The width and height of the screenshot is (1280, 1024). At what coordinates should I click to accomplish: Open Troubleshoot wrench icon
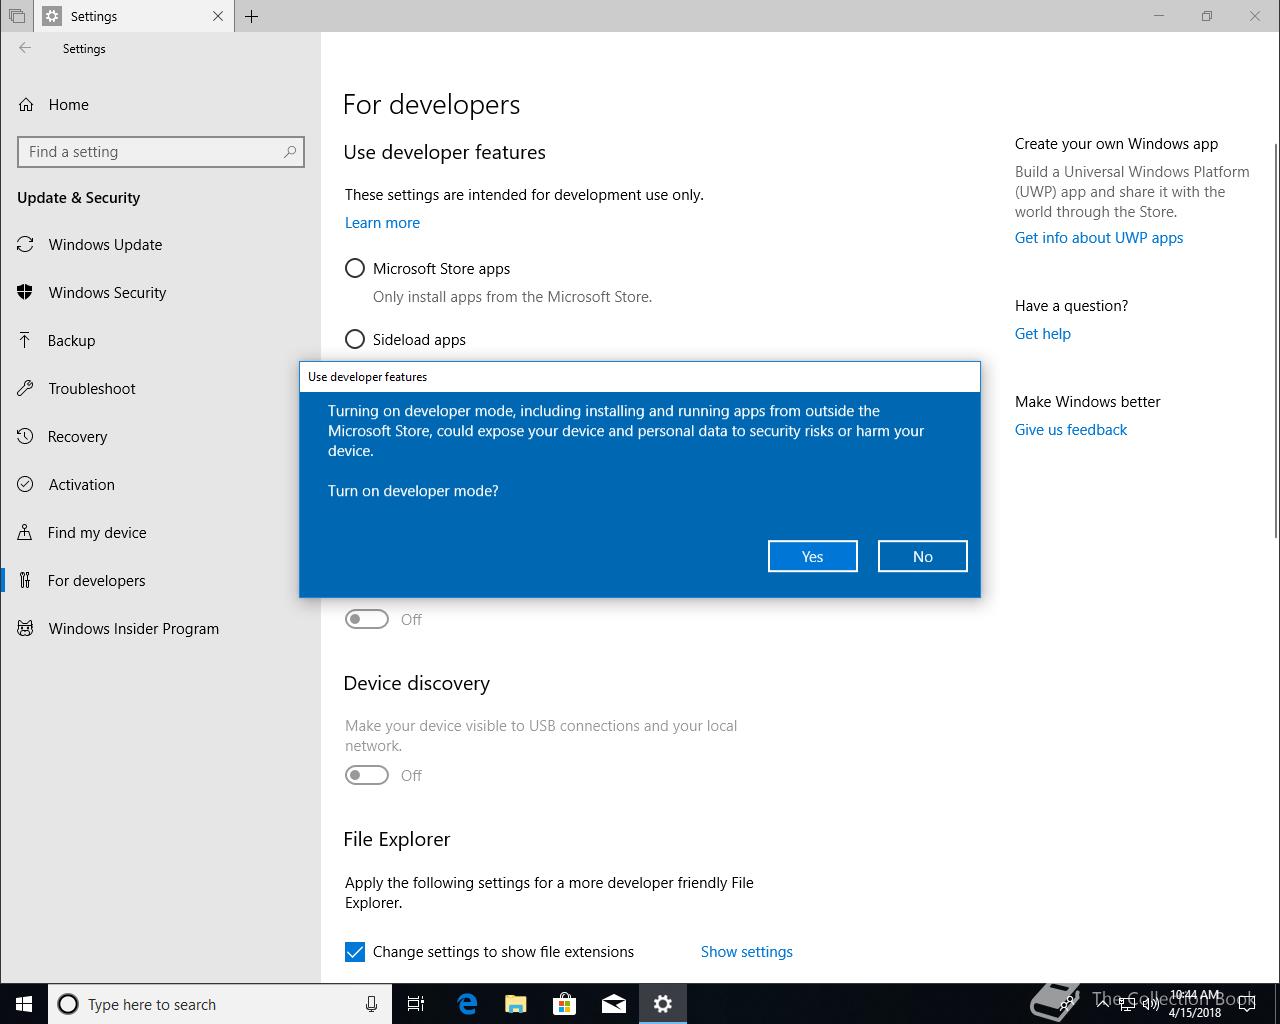point(26,389)
